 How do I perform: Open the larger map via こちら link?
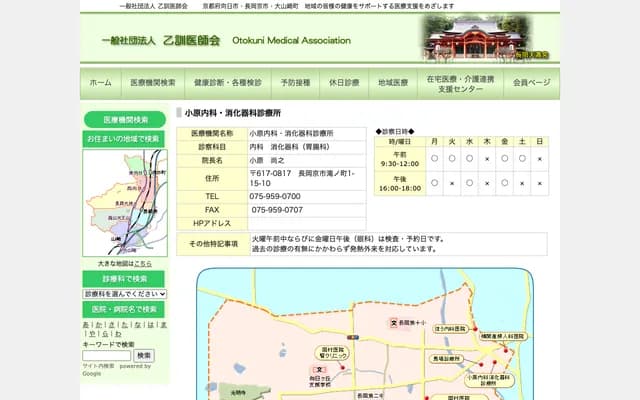144,263
